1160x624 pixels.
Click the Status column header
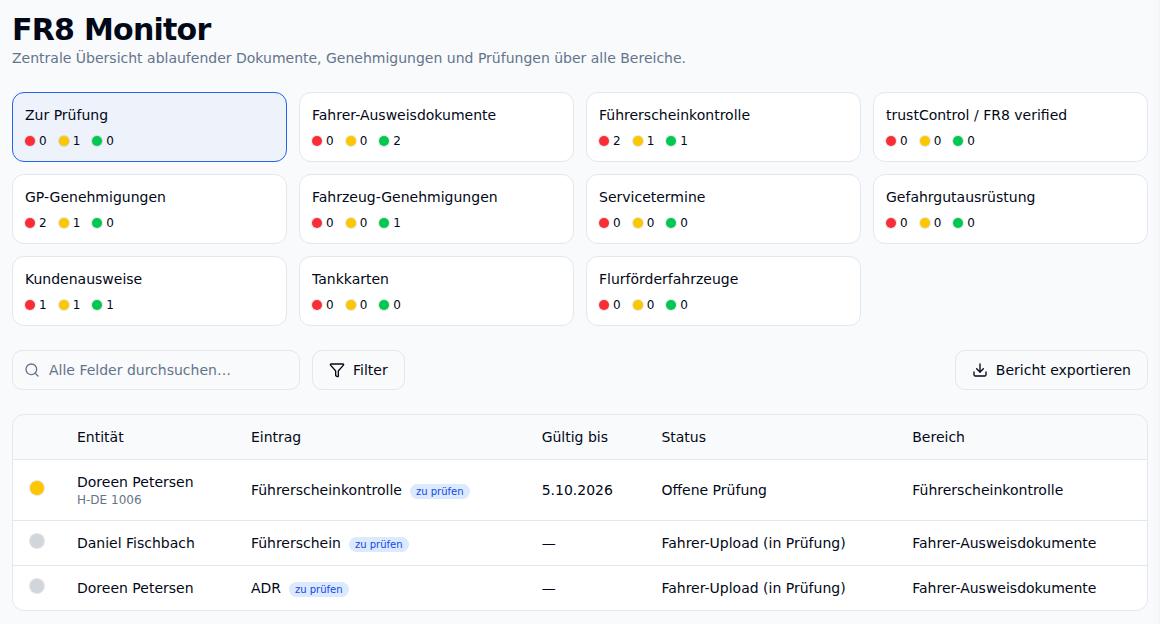[x=684, y=437]
